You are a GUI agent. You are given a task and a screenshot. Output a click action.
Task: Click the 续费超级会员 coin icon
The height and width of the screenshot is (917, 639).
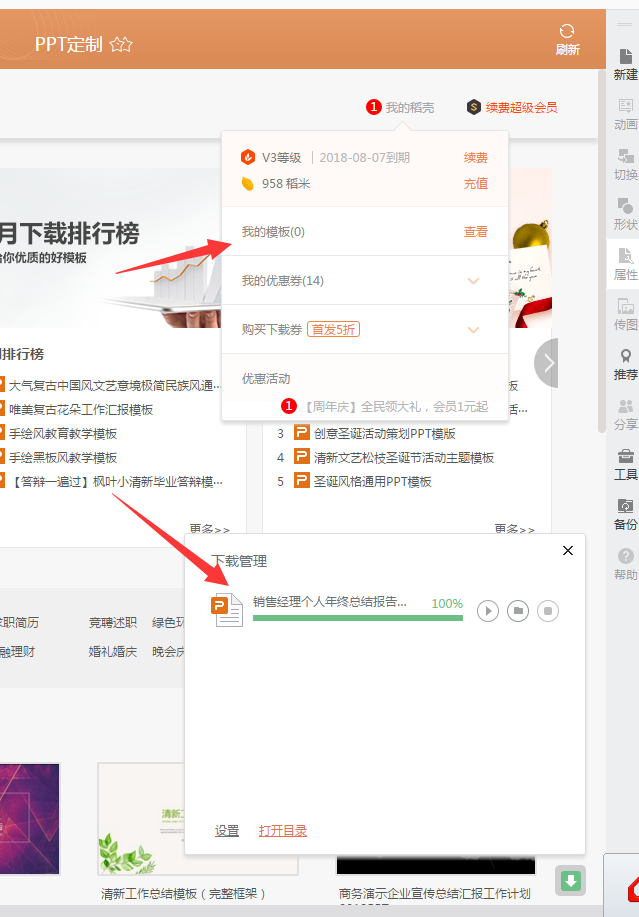coord(474,108)
